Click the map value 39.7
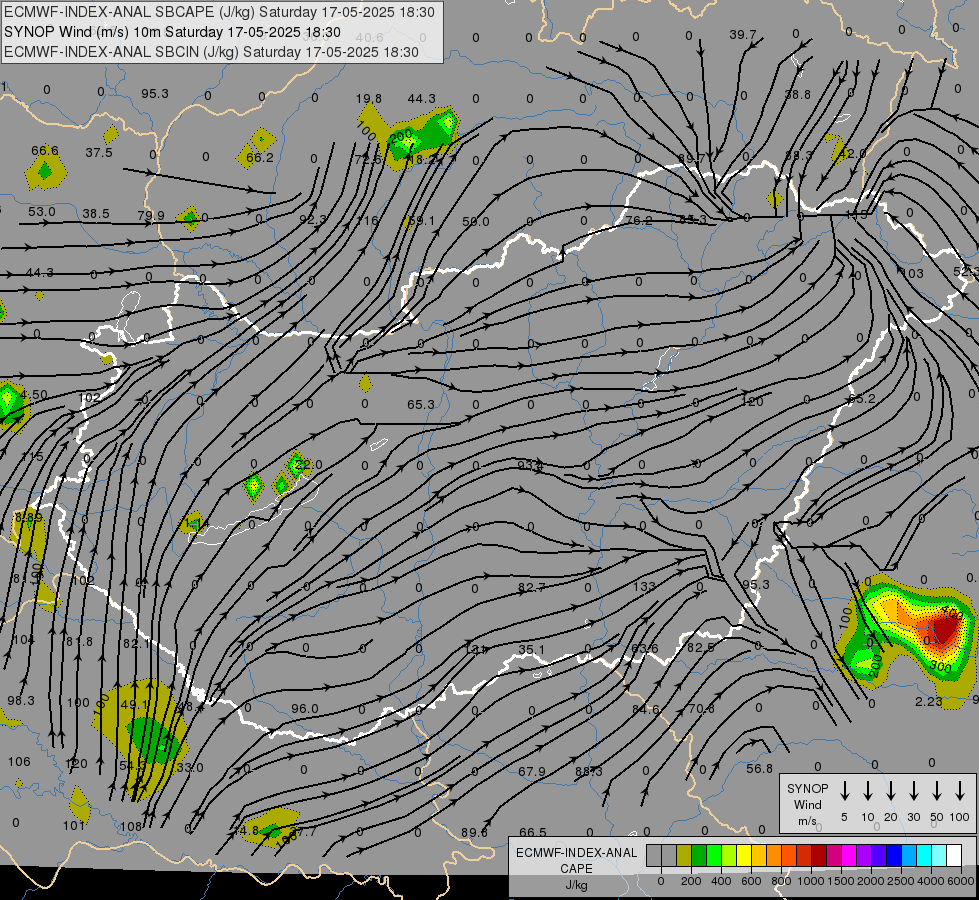 point(742,35)
